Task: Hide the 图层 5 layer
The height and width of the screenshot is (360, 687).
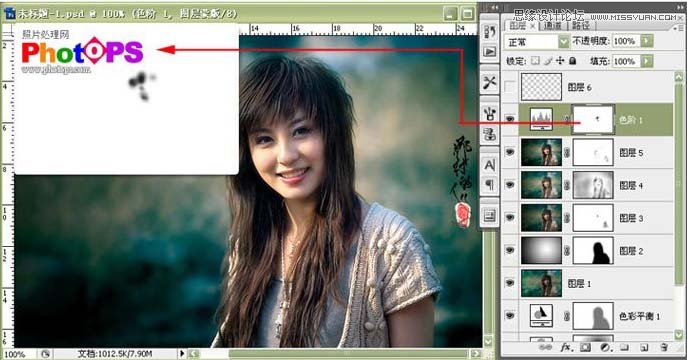Action: pos(510,152)
